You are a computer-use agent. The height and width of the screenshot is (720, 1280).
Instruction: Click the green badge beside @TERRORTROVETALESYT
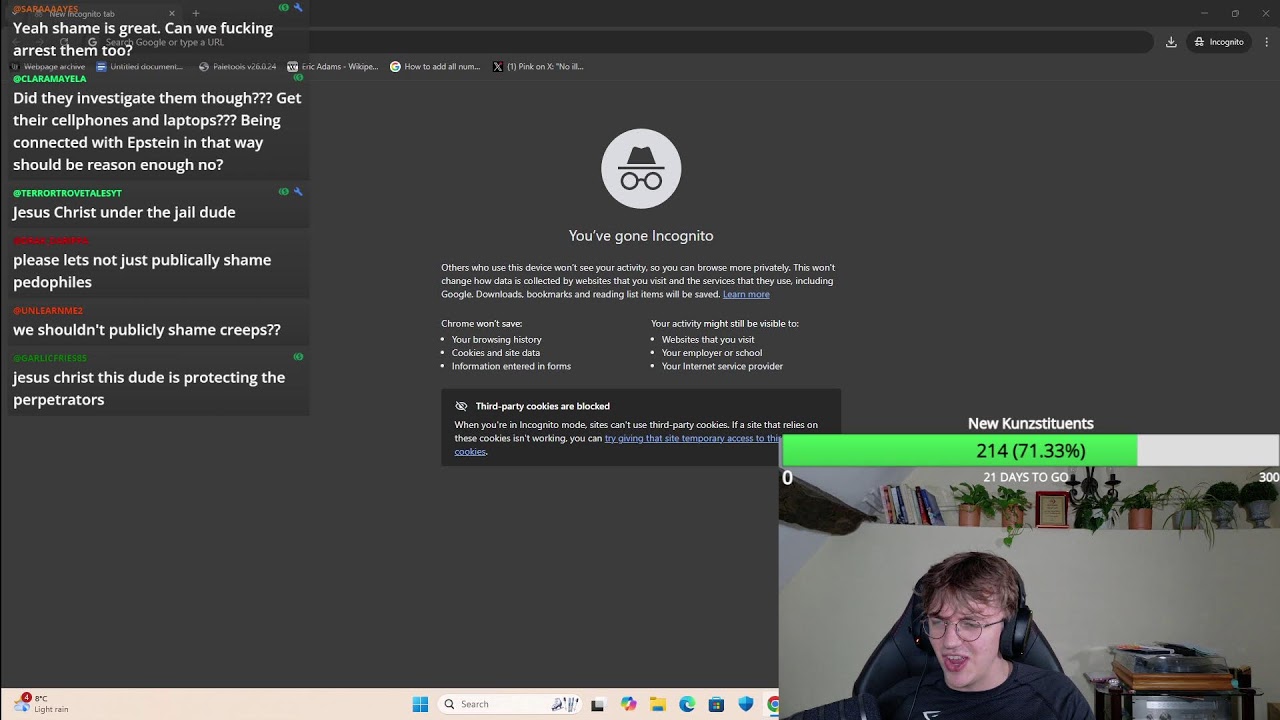click(x=284, y=192)
